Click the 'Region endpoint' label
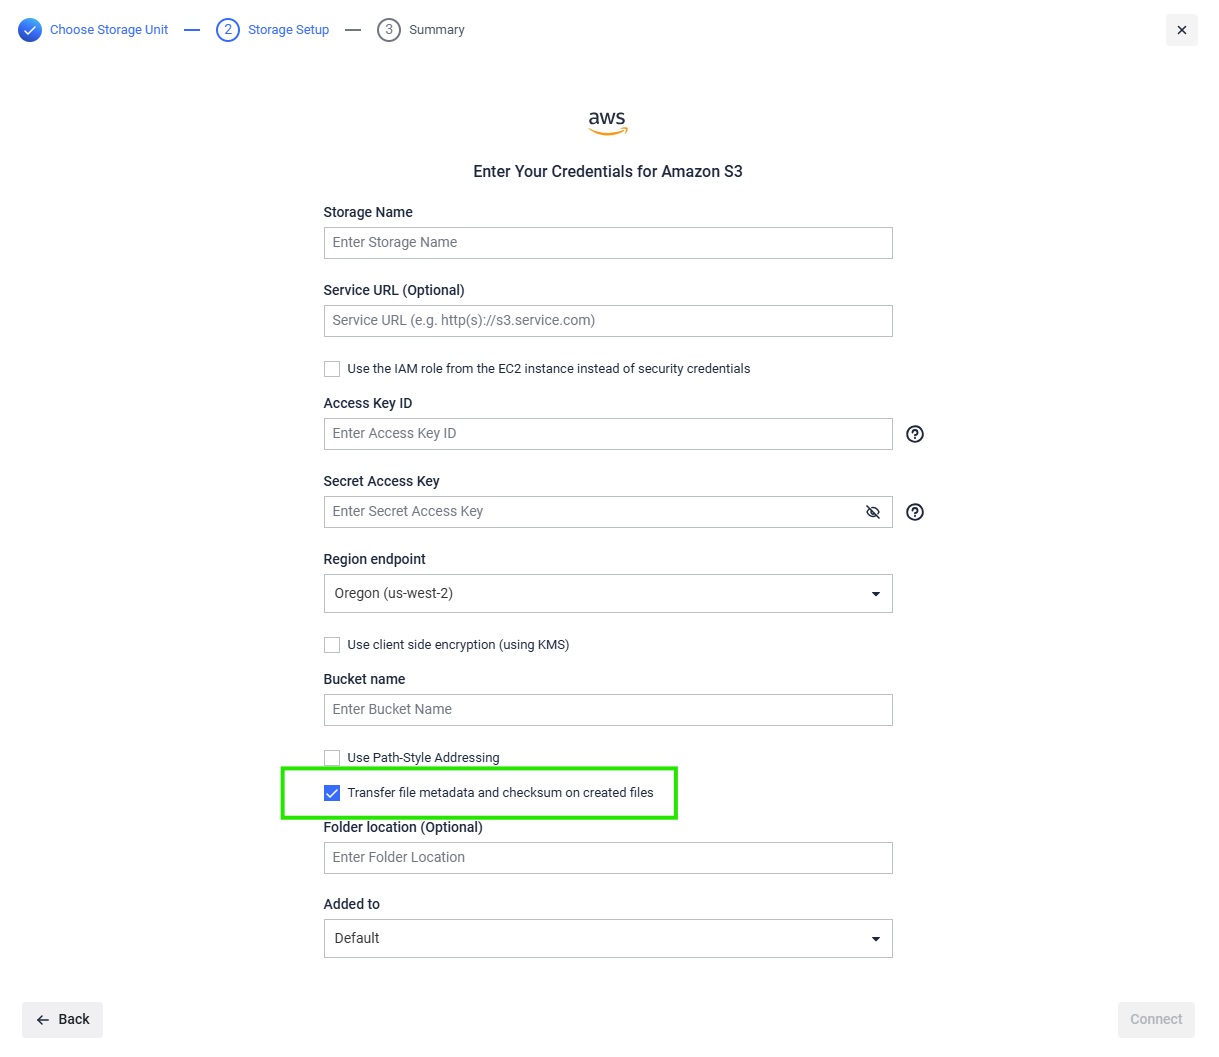The image size is (1219, 1057). (375, 559)
